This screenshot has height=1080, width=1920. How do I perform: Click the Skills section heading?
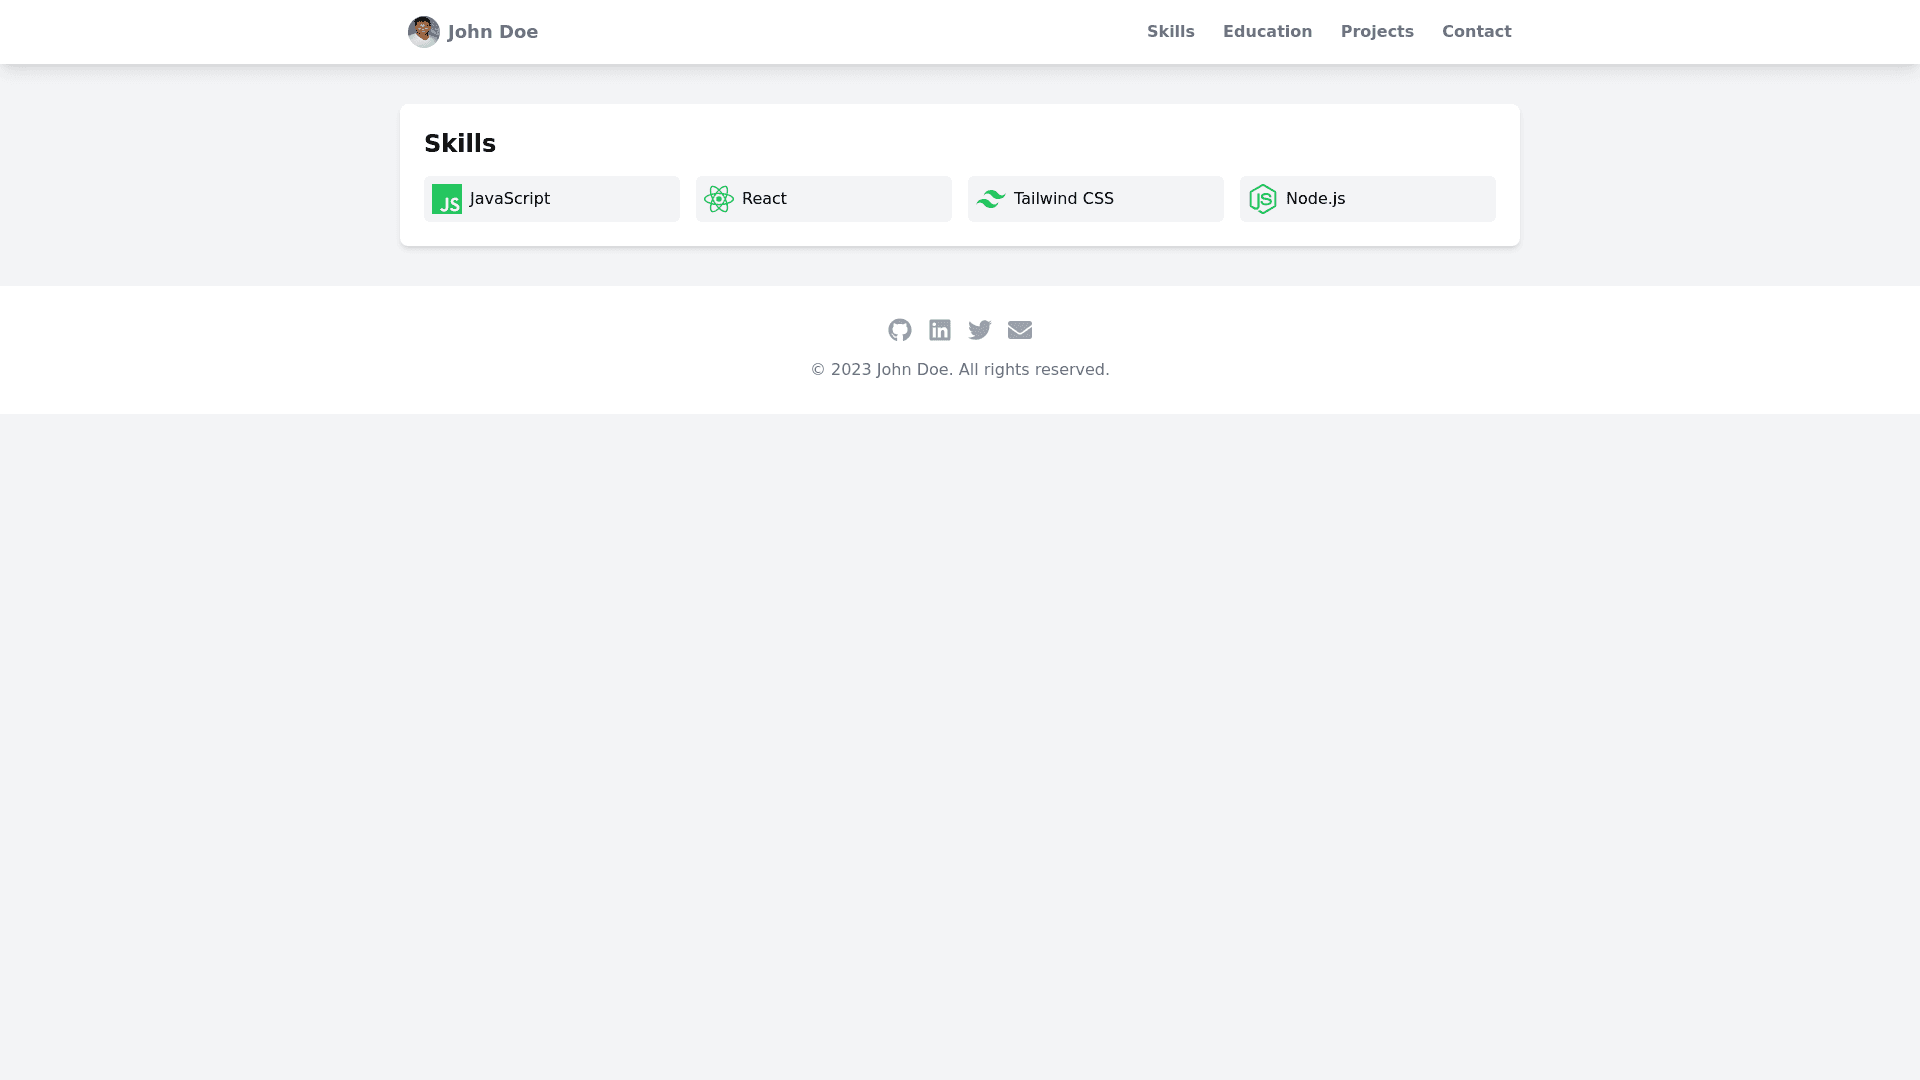[460, 144]
